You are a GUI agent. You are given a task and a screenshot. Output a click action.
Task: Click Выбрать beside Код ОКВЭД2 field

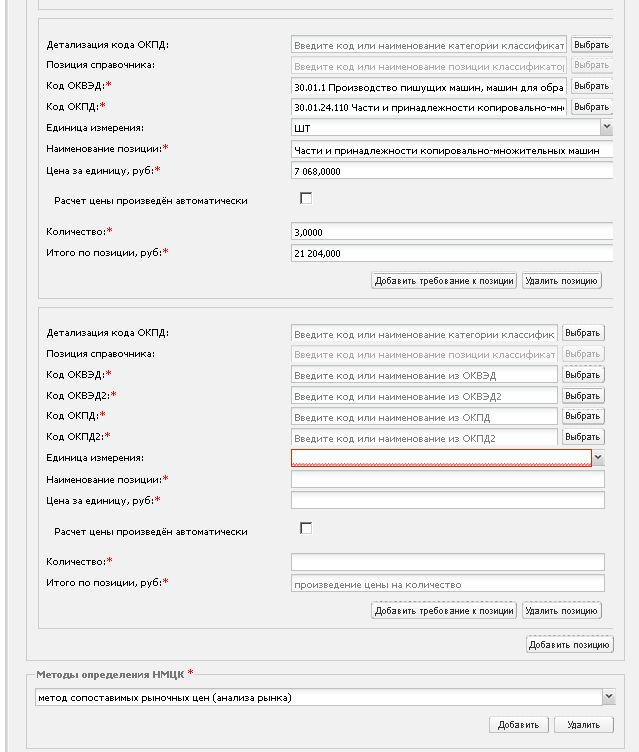click(x=583, y=396)
